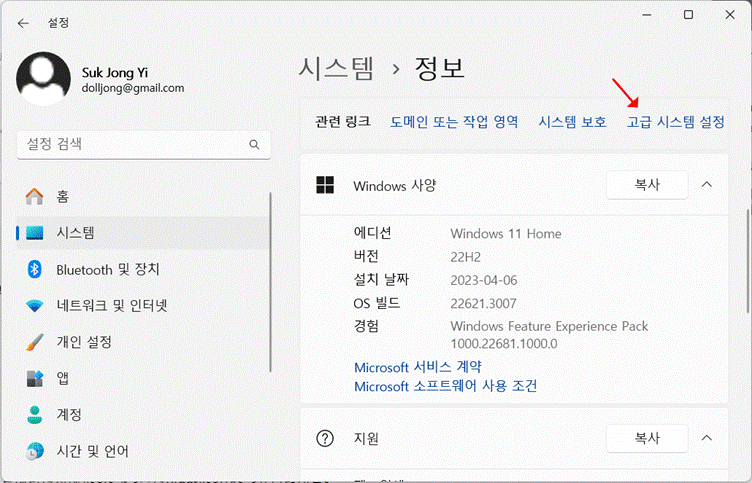
Task: Click the Accounts person icon
Action: click(x=35, y=415)
